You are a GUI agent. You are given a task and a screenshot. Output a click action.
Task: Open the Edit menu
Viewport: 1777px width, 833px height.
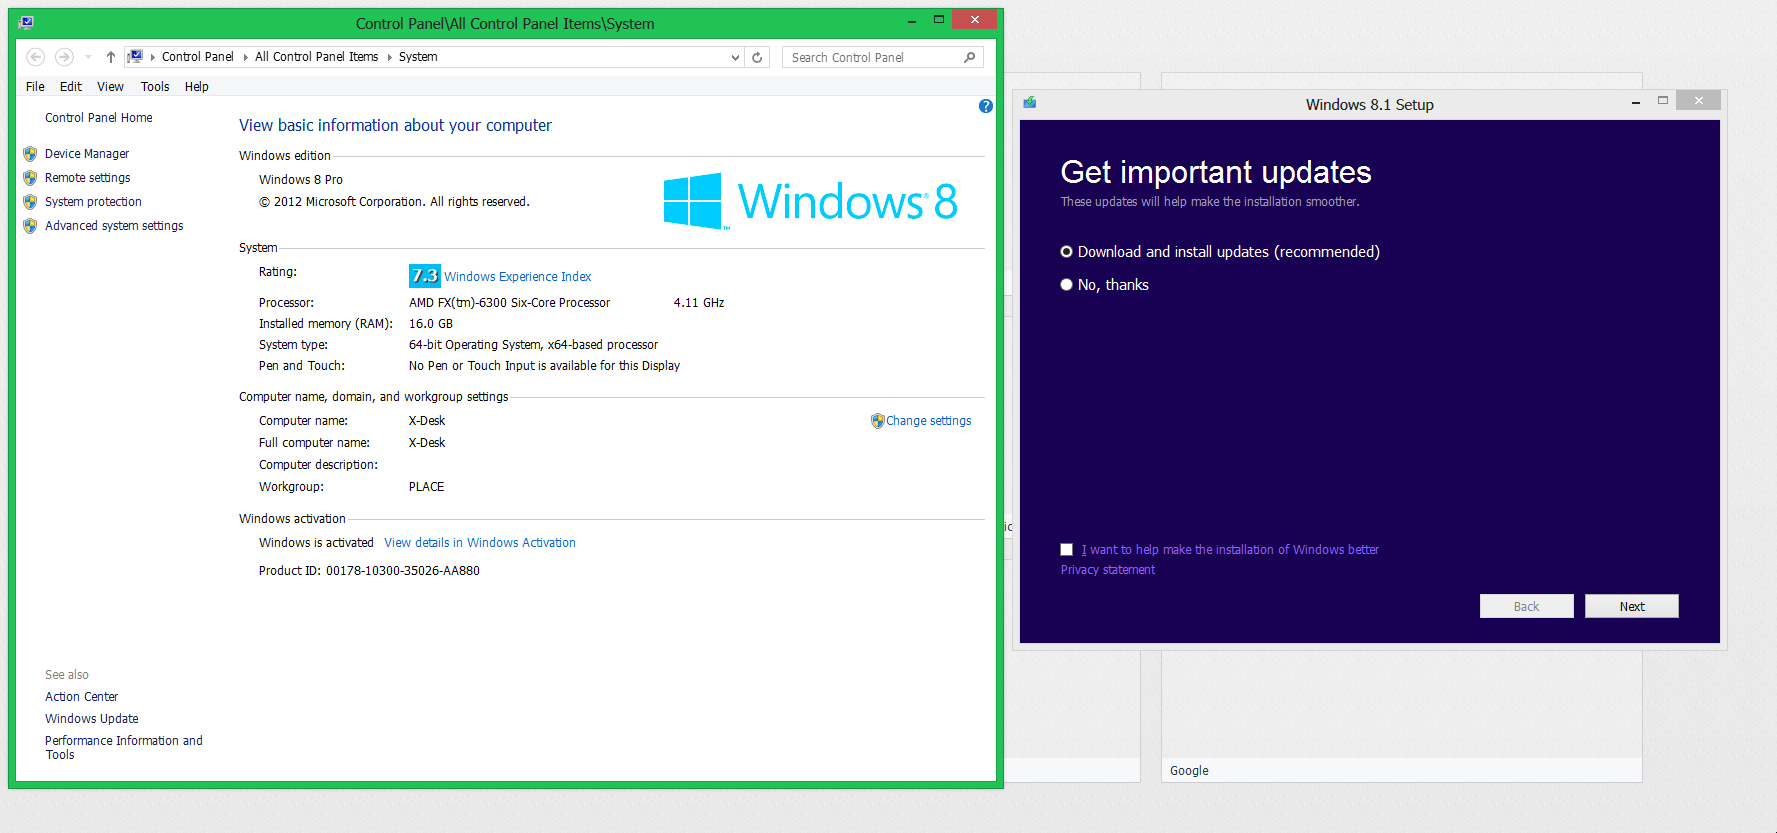click(x=71, y=87)
